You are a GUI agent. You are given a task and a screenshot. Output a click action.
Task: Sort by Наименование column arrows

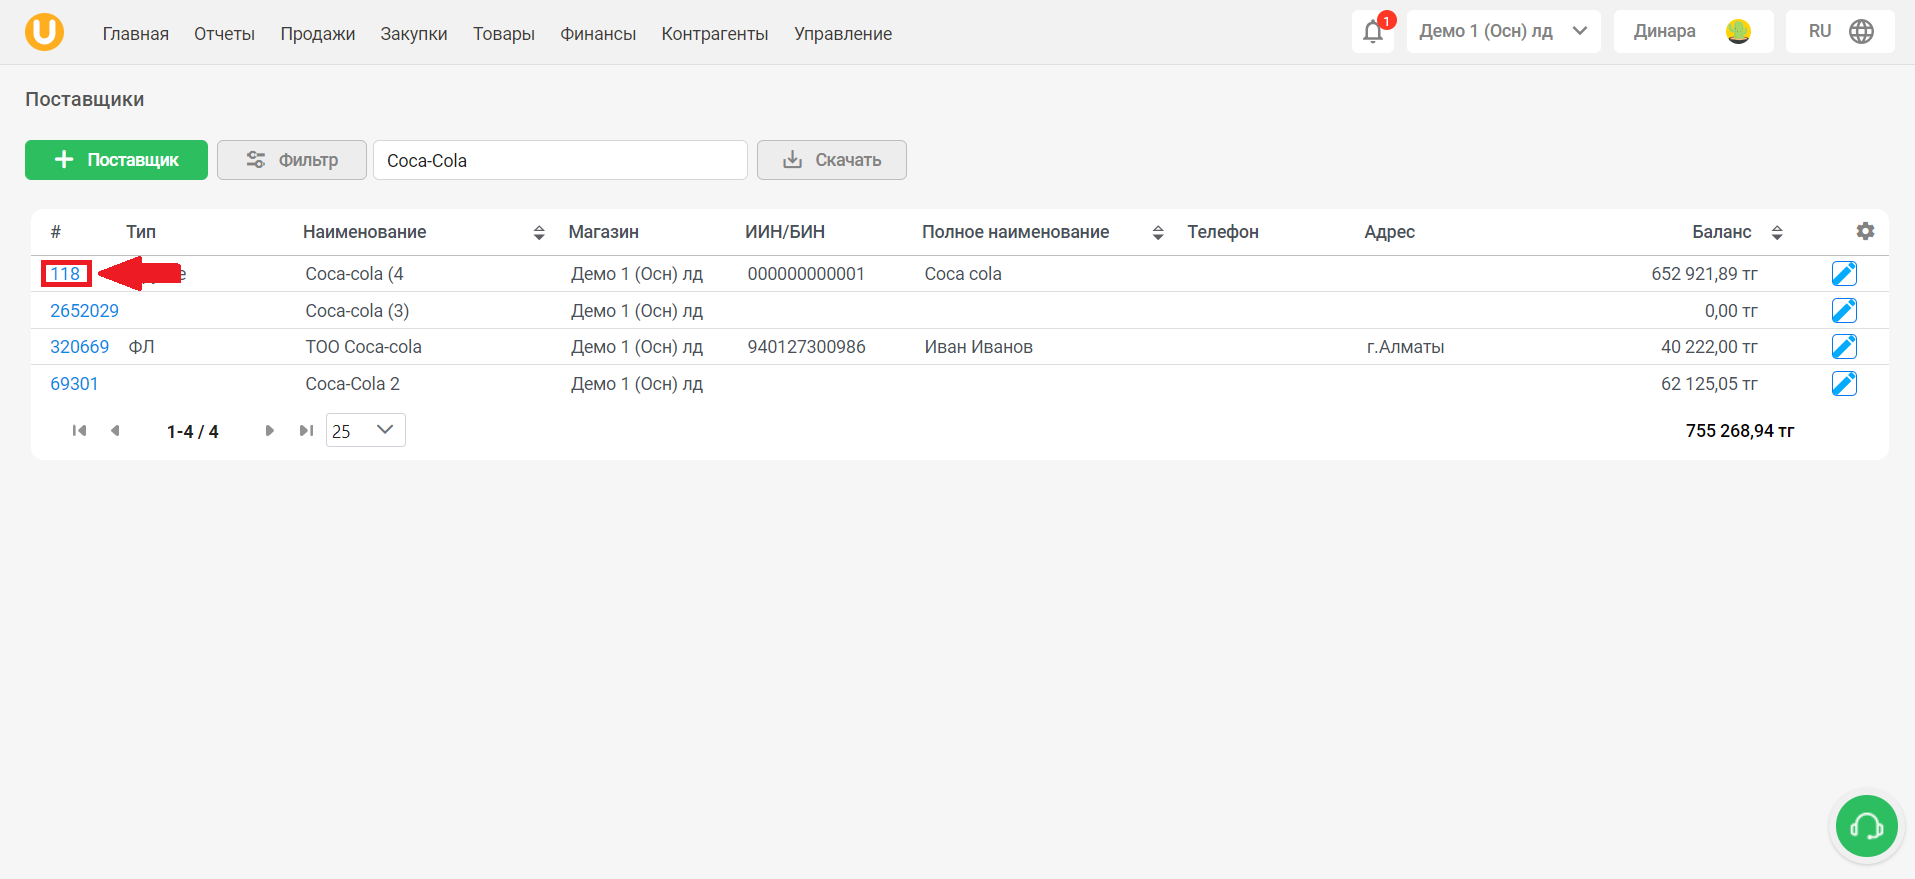[539, 233]
